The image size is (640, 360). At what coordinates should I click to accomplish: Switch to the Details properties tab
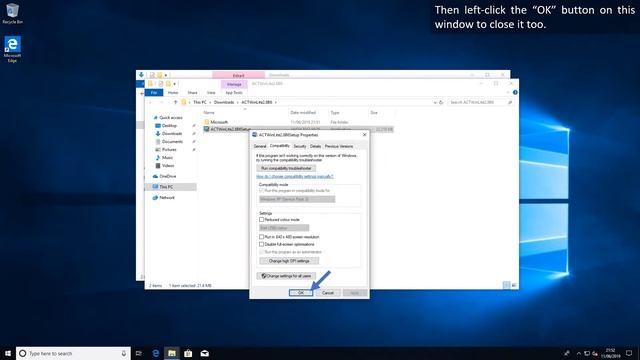[316, 146]
